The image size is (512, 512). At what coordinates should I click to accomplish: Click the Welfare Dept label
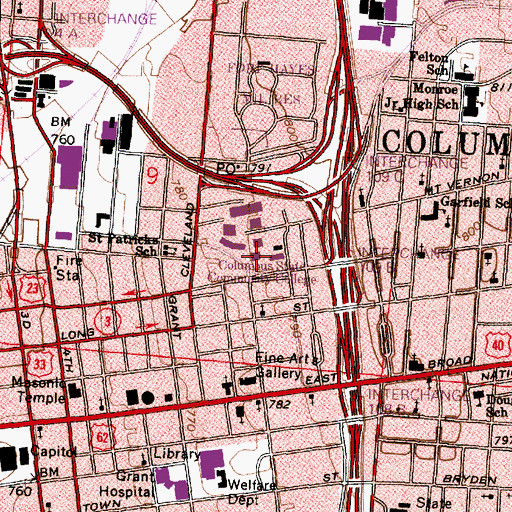(251, 492)
